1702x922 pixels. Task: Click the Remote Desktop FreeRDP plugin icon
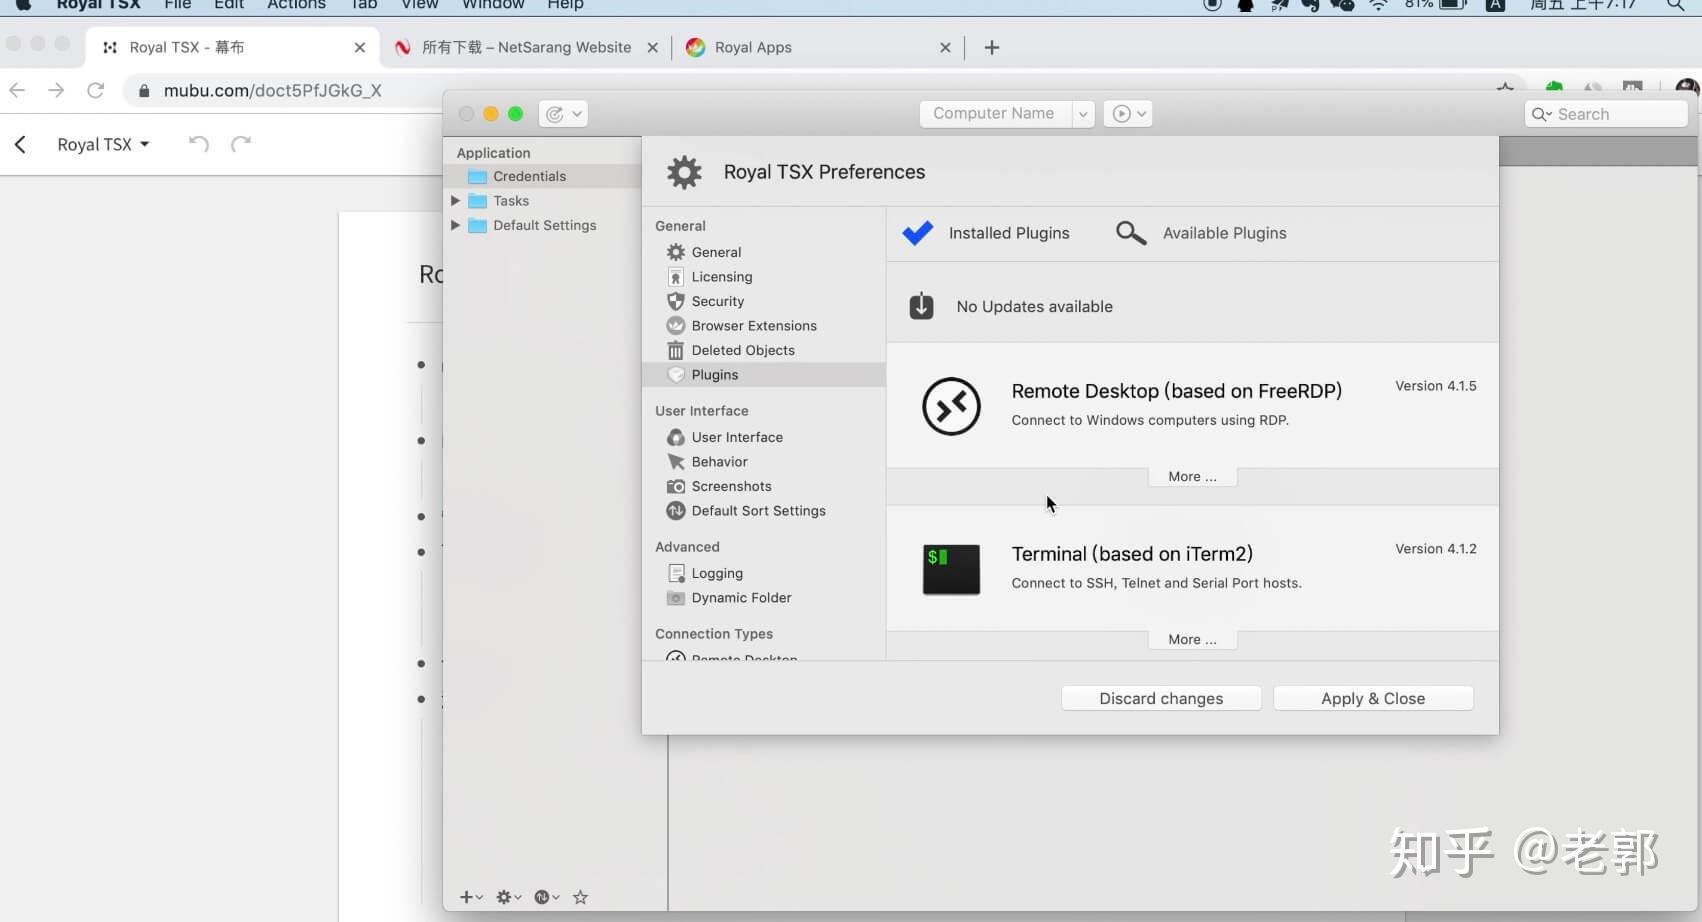950,406
